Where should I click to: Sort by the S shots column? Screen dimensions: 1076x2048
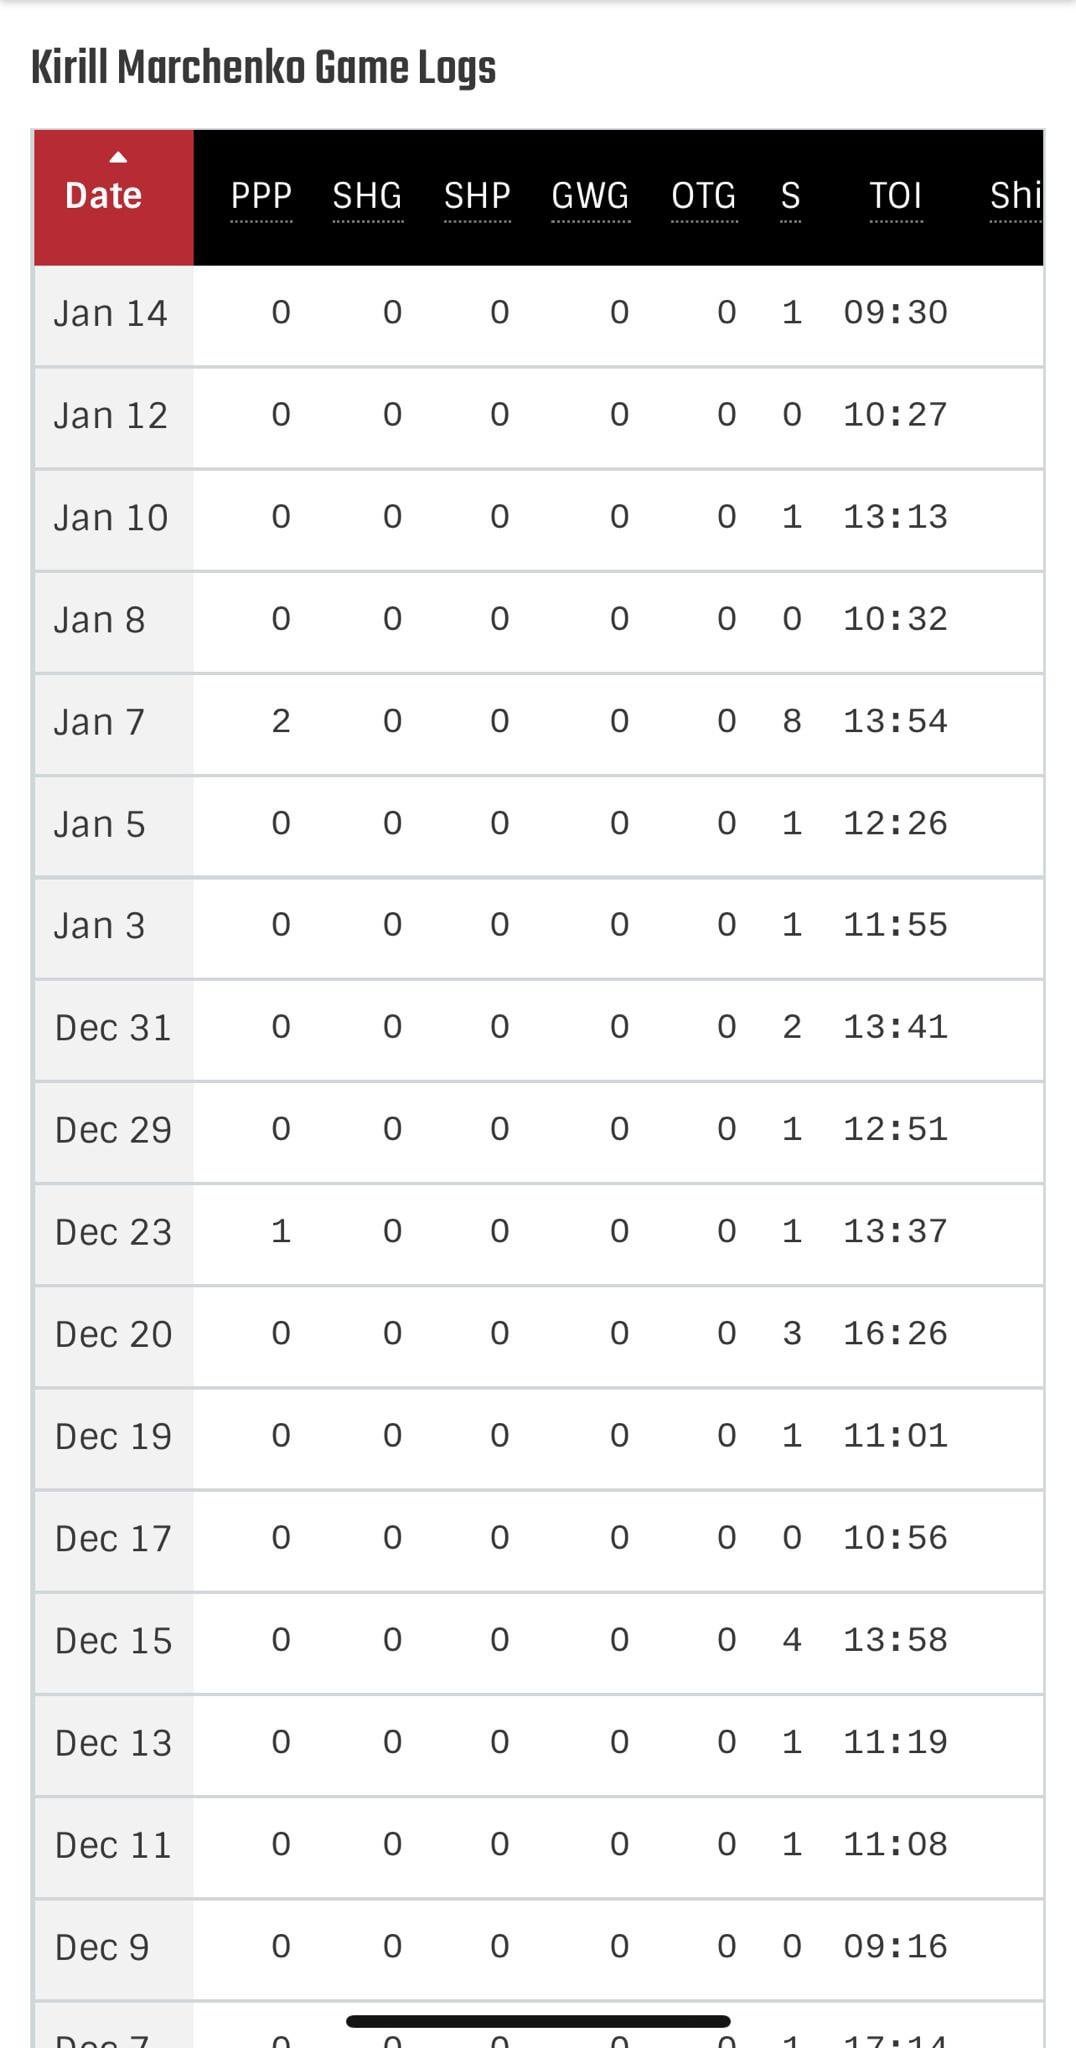tap(790, 196)
